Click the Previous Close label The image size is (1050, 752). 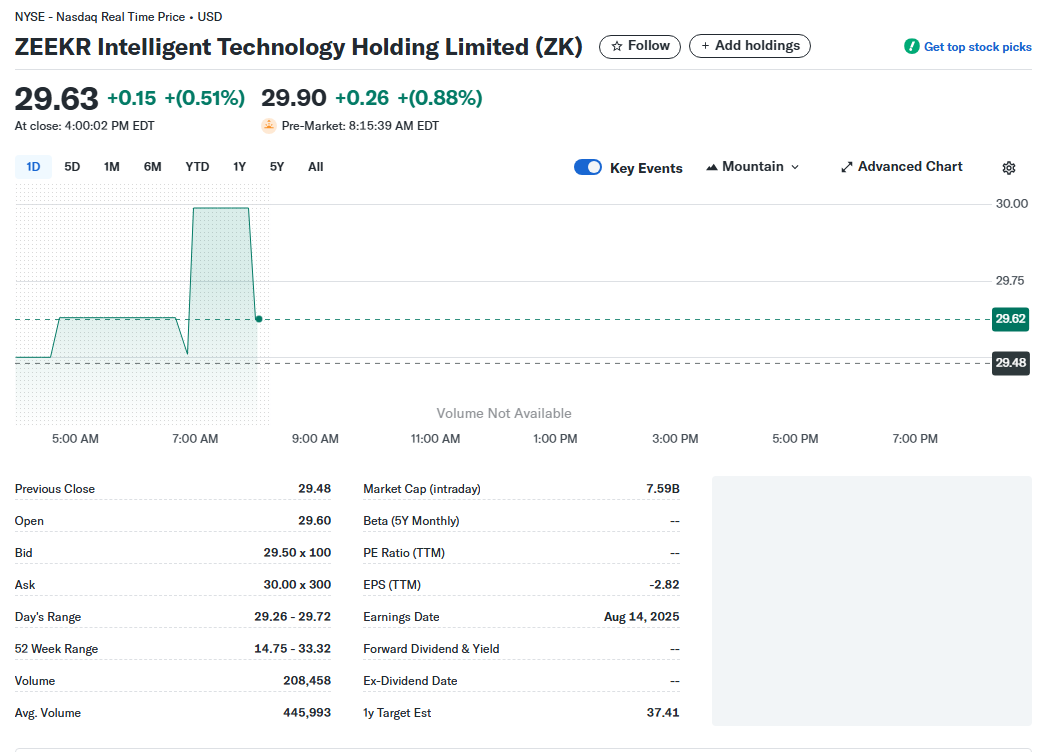tap(55, 489)
